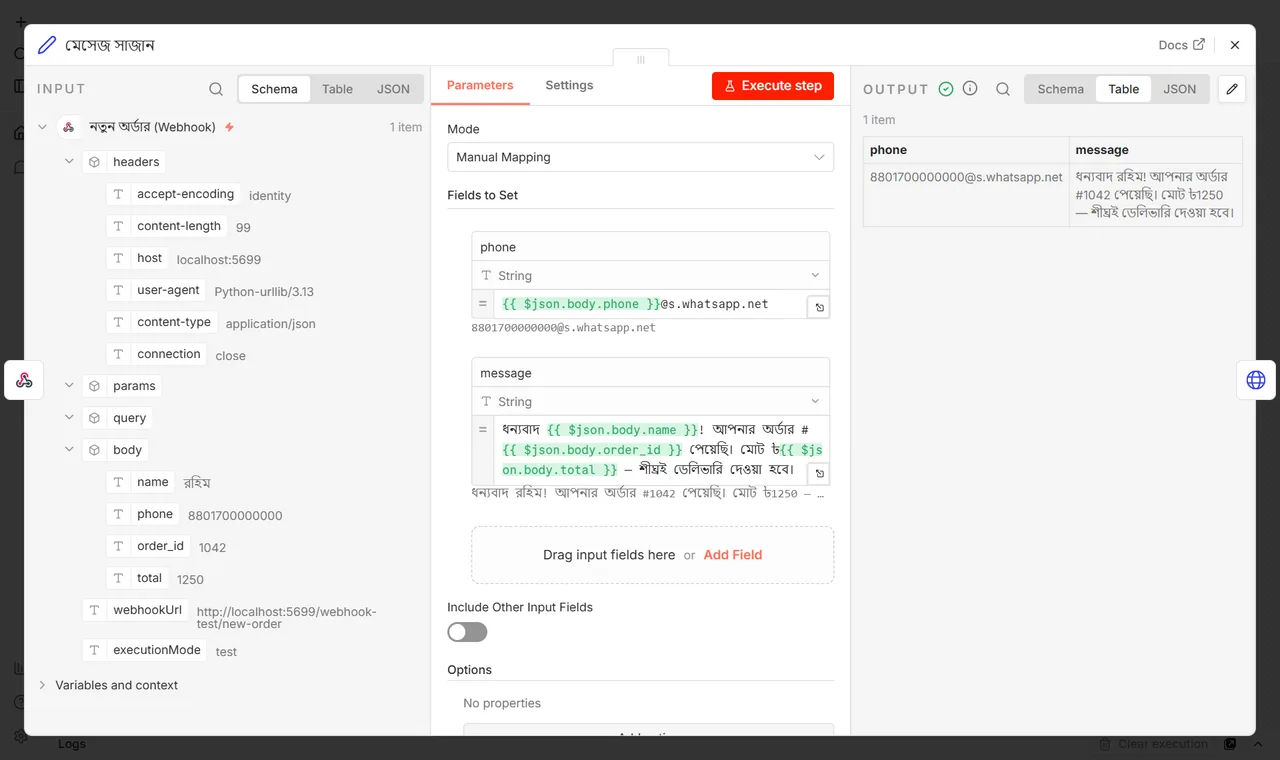The image size is (1280, 760).
Task: Click the webhook icon beside নতুন অর্ডার
Action: tap(69, 127)
